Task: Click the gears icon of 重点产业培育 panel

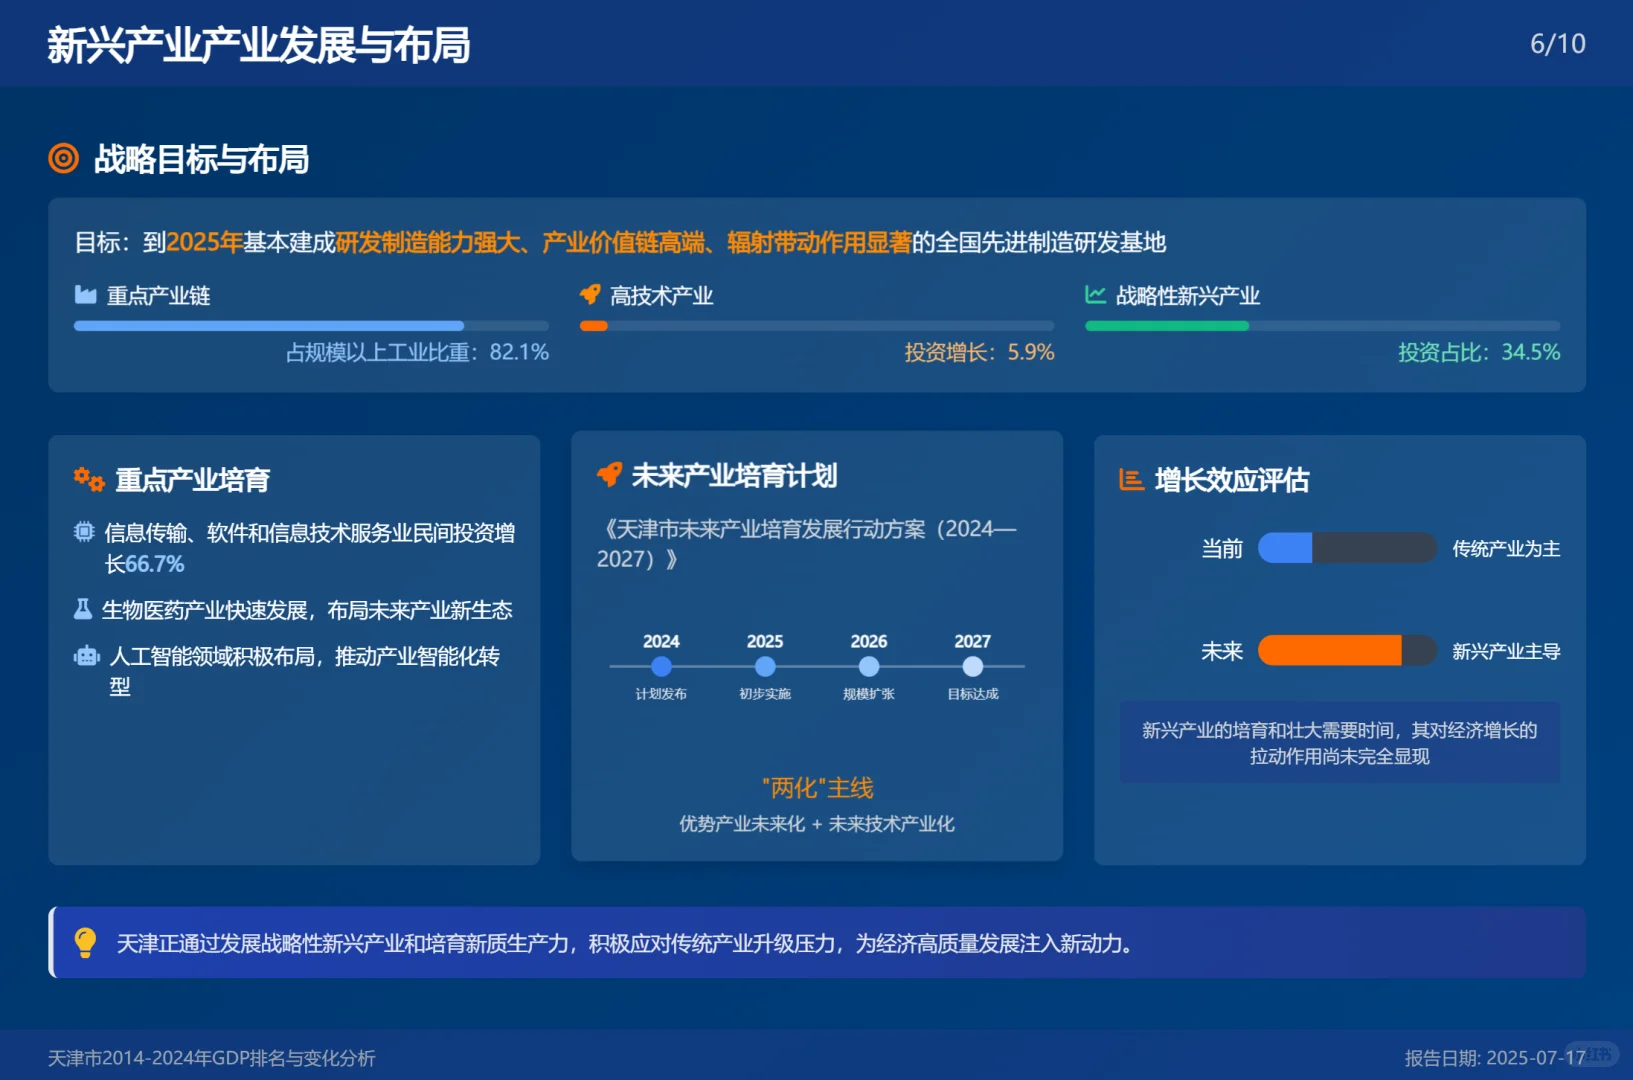Action: coord(87,479)
